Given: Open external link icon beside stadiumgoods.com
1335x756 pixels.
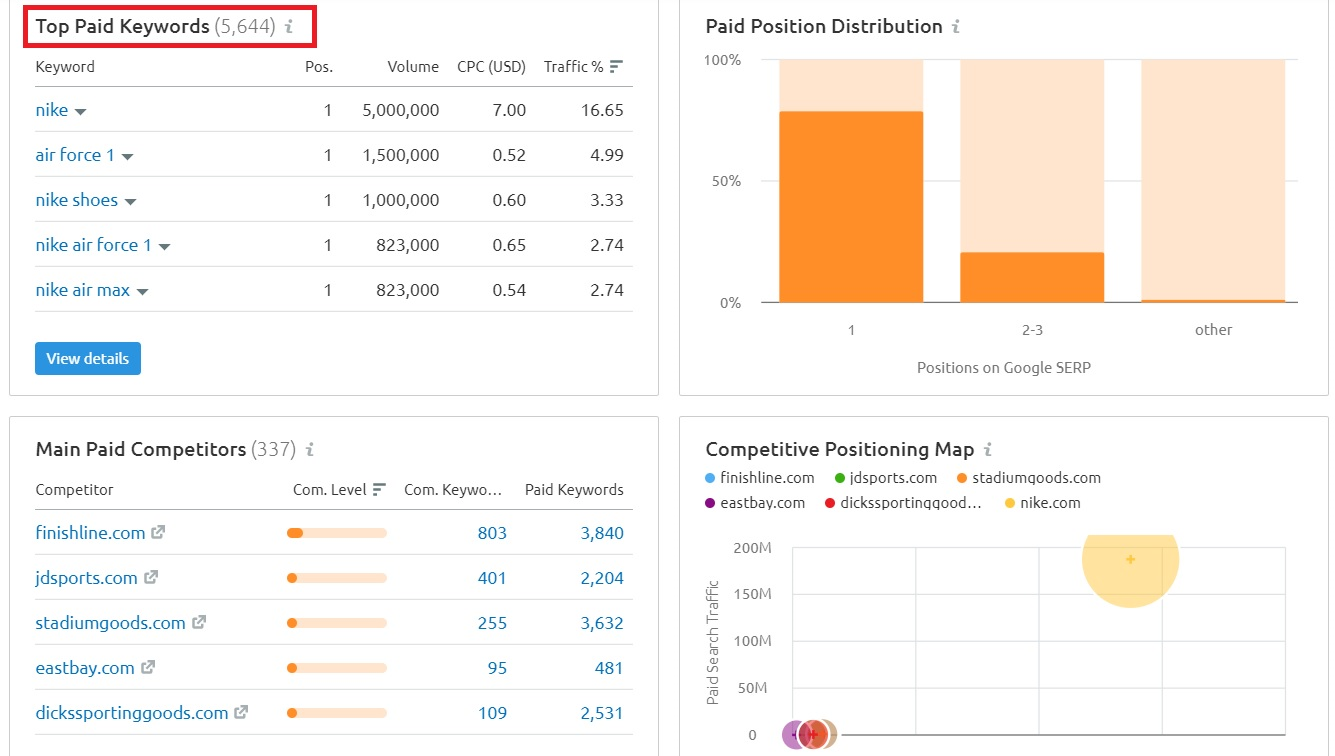Looking at the screenshot, I should (x=199, y=623).
